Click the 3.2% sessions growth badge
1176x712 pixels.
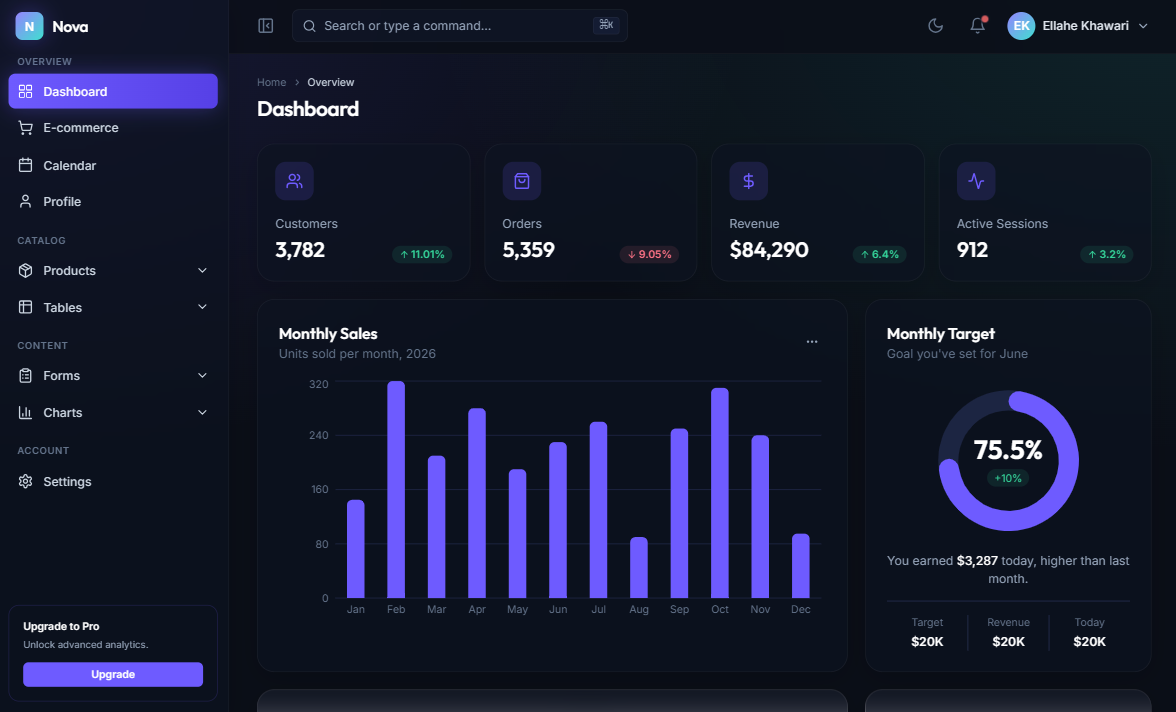(x=1107, y=254)
